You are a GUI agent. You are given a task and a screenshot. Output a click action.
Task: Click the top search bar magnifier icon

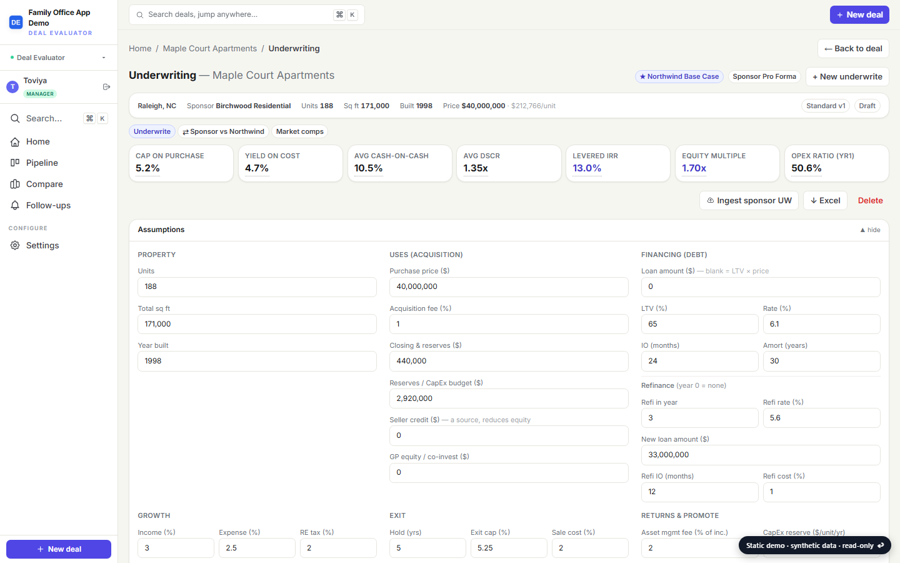[x=139, y=15]
